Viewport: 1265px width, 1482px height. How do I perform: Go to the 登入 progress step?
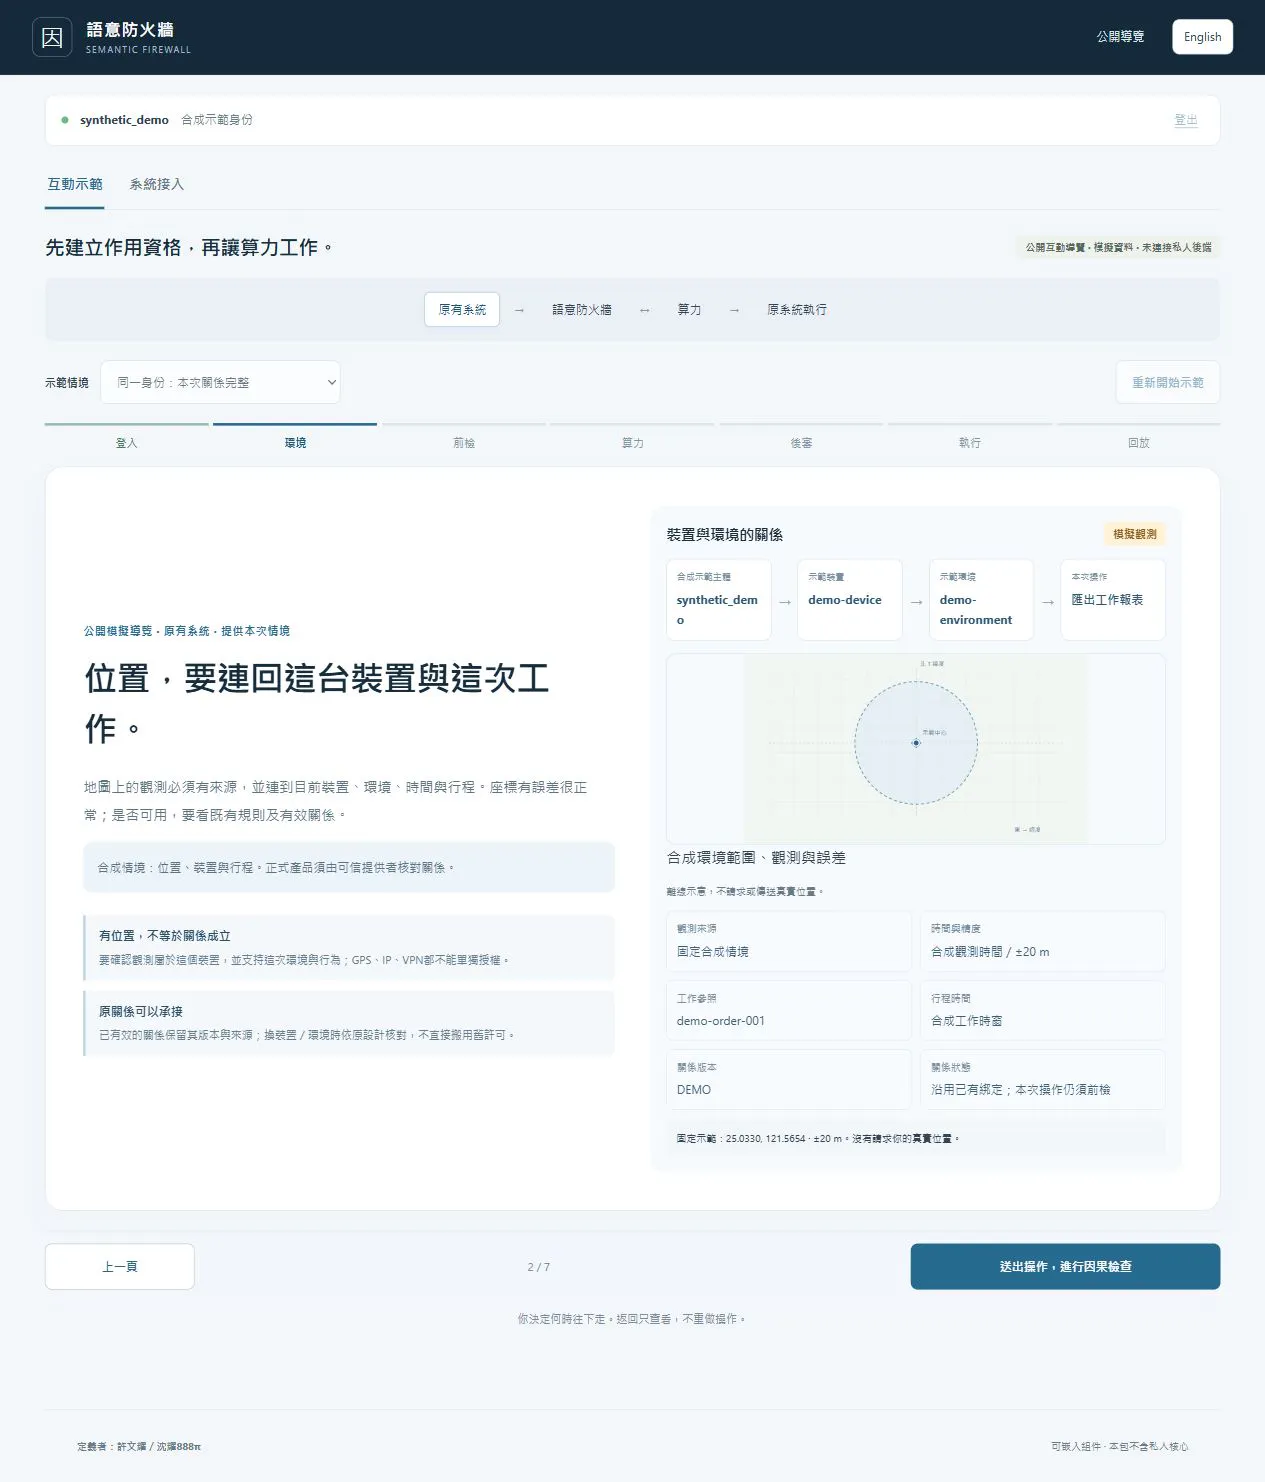(x=126, y=436)
